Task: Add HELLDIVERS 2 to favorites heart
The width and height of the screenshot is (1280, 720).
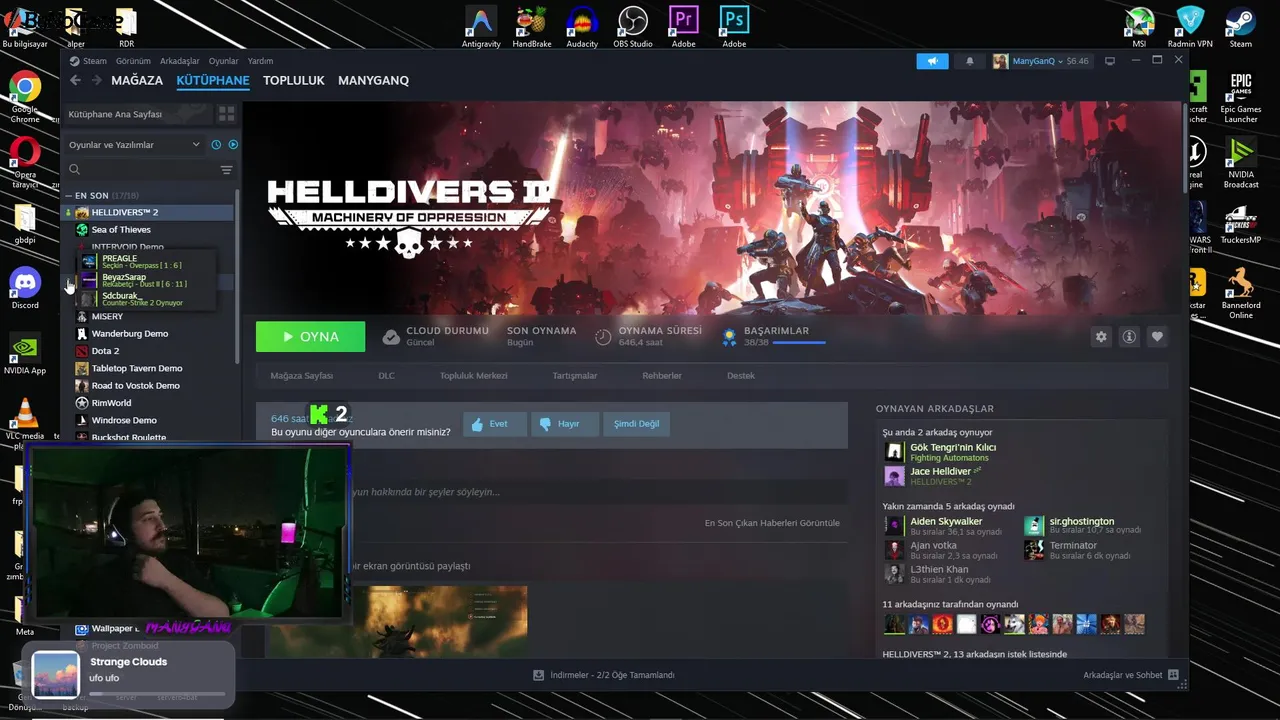Action: pyautogui.click(x=1157, y=337)
